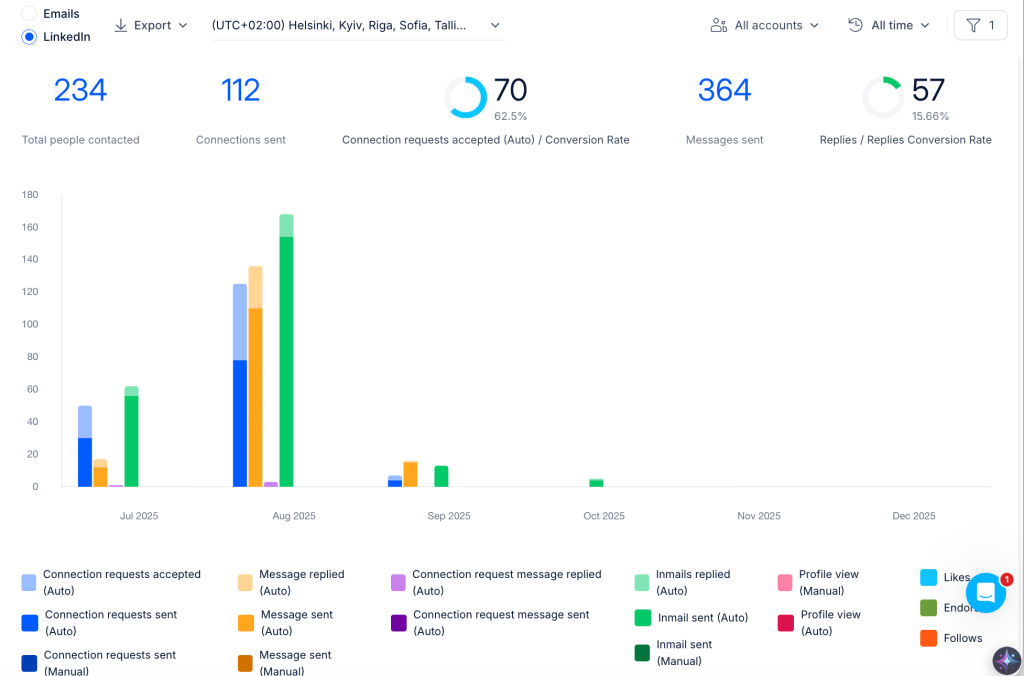Open the chat support bubble

pyautogui.click(x=985, y=592)
